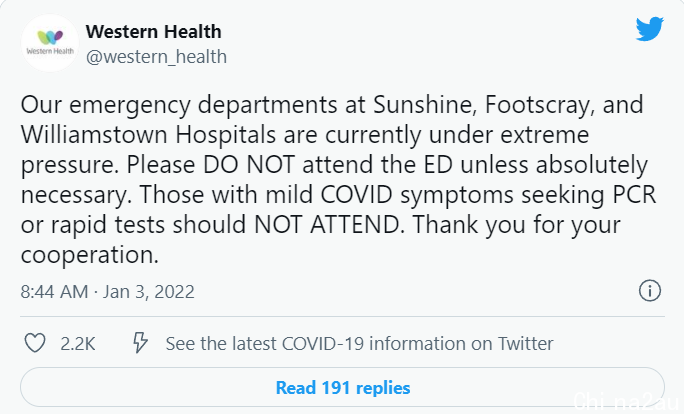
Task: Open the 8:44 AM time in the timestamp
Action: 55,291
